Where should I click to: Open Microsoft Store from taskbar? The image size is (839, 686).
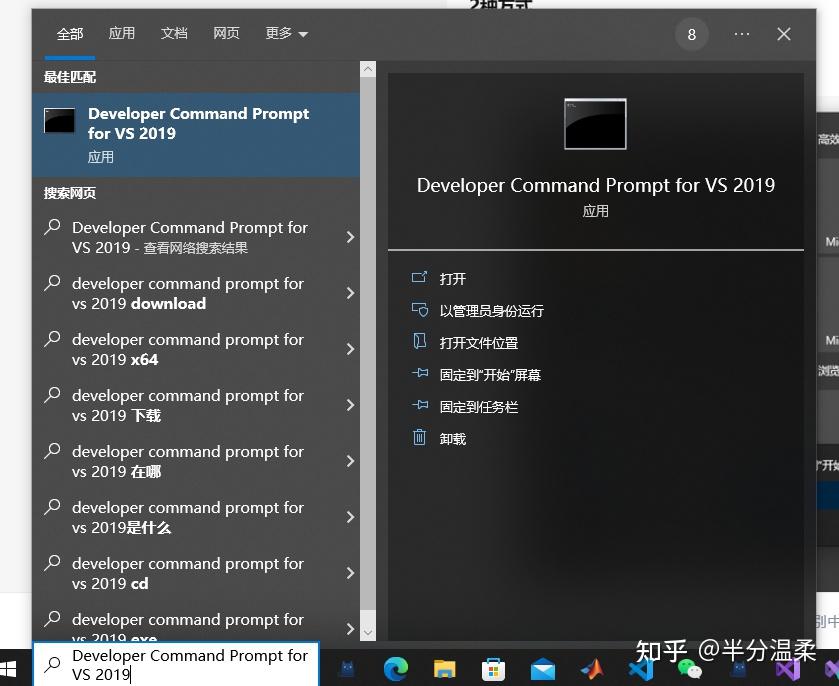(493, 669)
